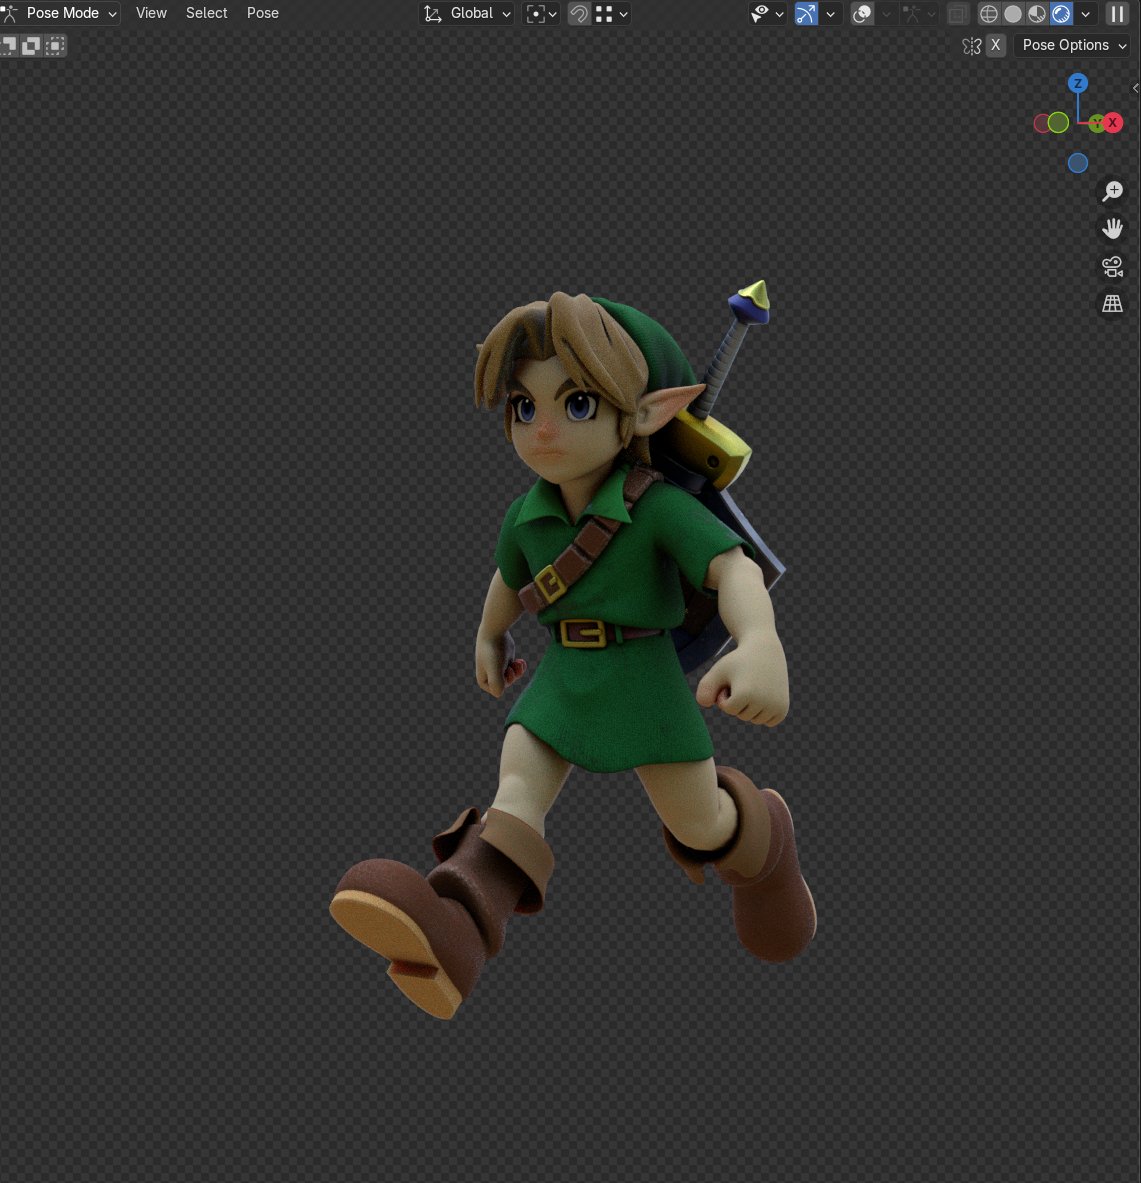Click the zoom magnifier viewport icon
Viewport: 1141px width, 1183px height.
tap(1112, 191)
